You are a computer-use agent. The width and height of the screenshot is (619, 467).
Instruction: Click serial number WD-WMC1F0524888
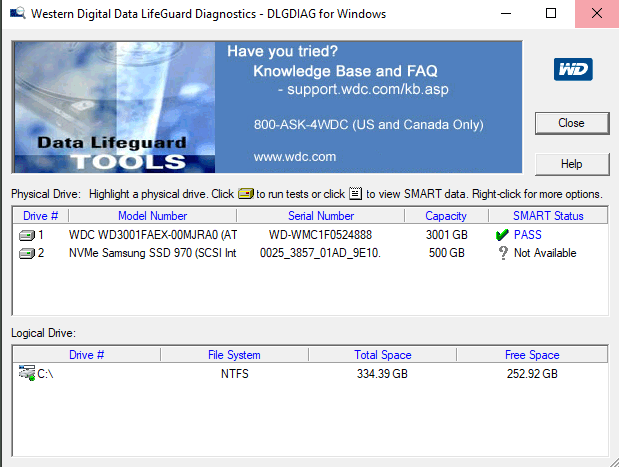[320, 235]
